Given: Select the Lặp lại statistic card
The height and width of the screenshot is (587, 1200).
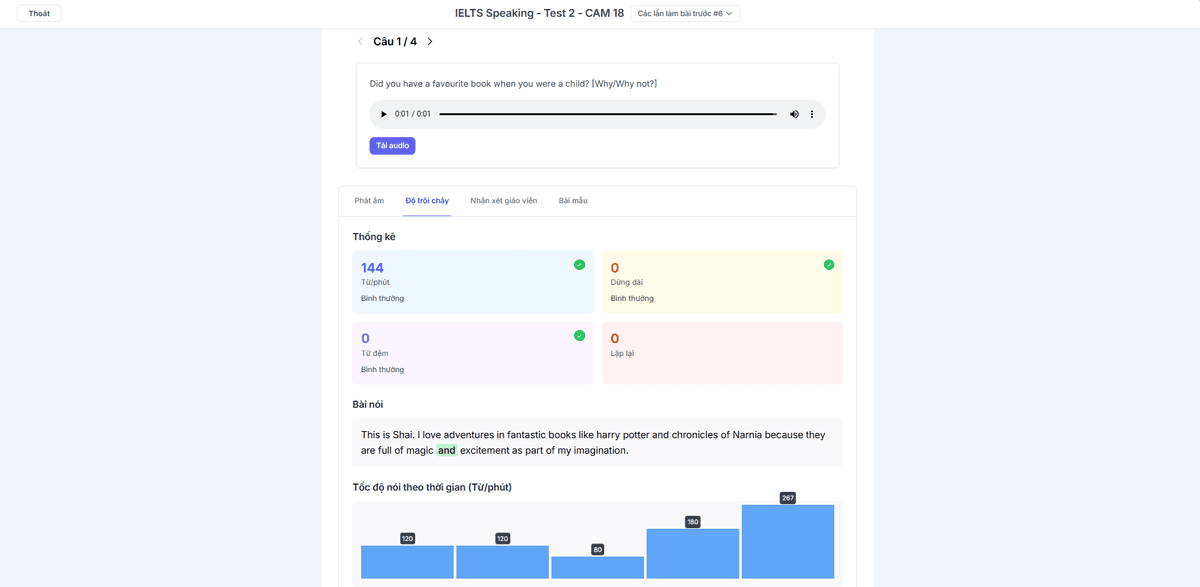Looking at the screenshot, I should coord(722,352).
